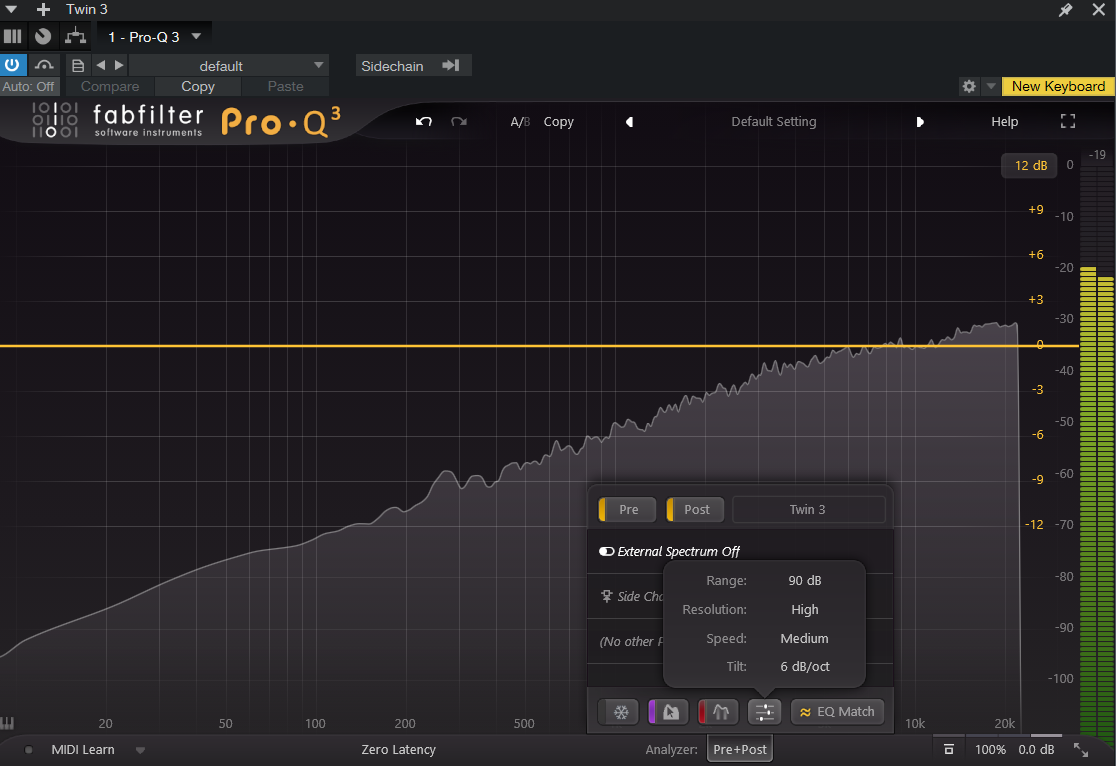This screenshot has width=1116, height=766.
Task: Toggle the A/B state switch
Action: (520, 122)
